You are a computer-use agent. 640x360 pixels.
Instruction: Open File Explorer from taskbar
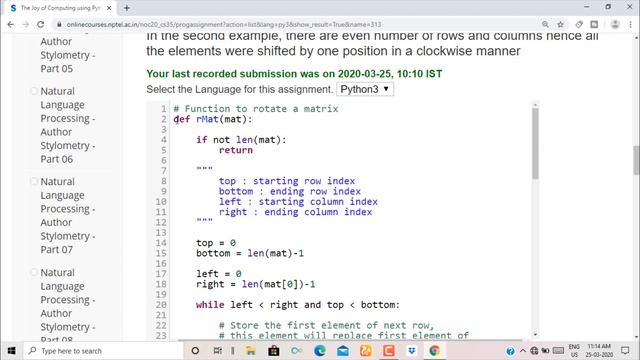coord(251,351)
